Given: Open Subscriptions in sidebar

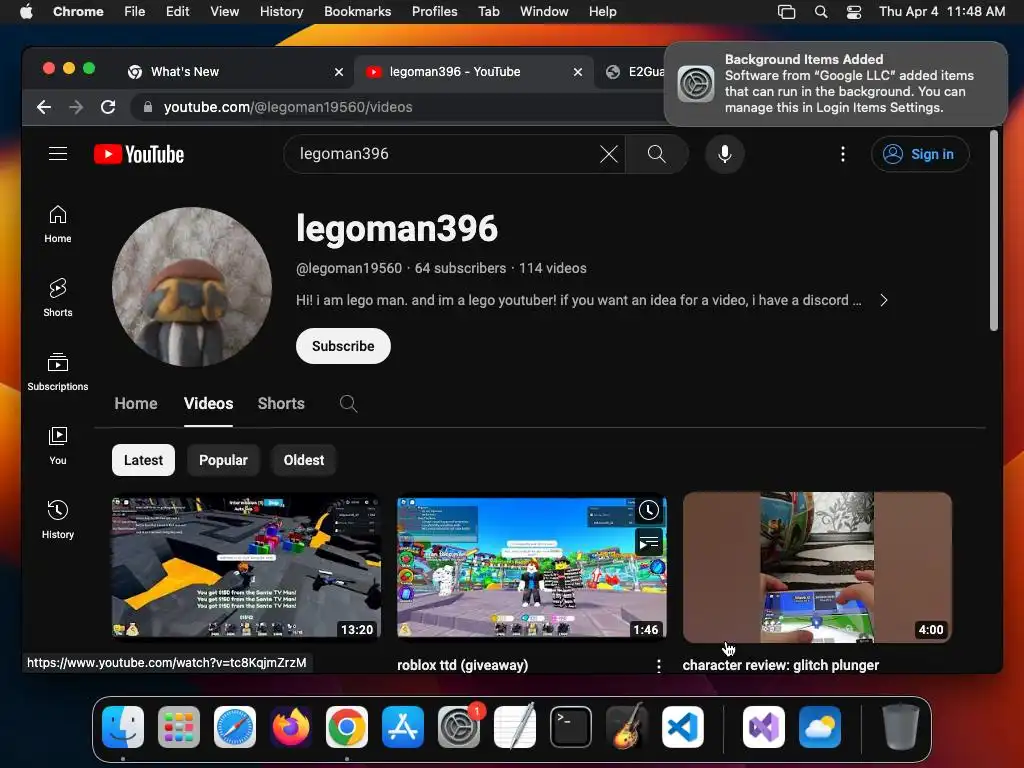Looking at the screenshot, I should (x=57, y=372).
